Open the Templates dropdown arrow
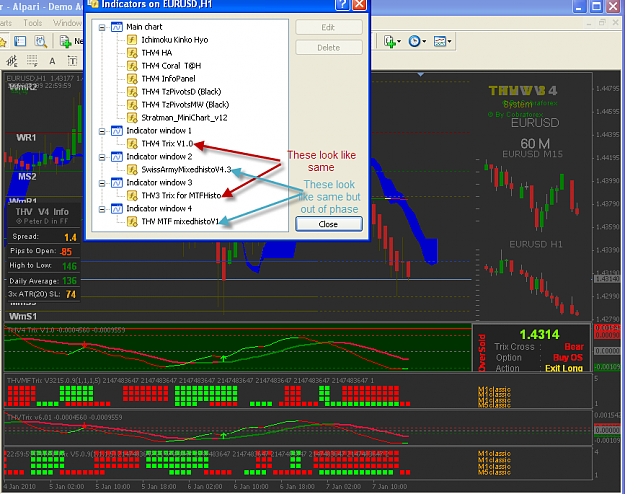Screen dimensions: 625x494 449,41
